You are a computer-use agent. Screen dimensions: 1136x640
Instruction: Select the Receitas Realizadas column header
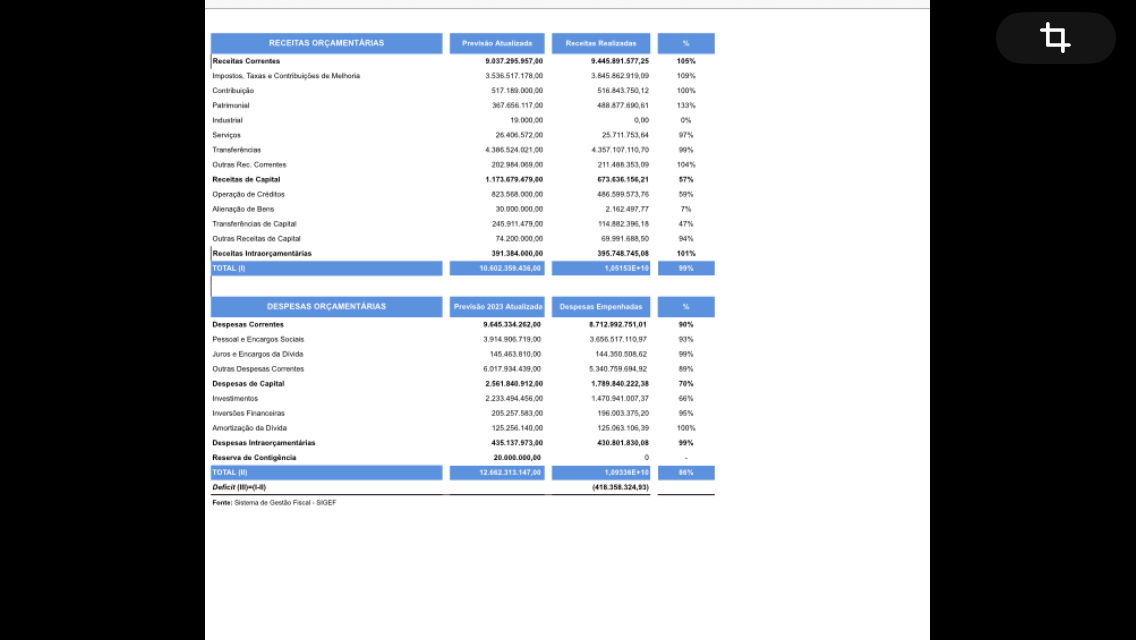(600, 43)
